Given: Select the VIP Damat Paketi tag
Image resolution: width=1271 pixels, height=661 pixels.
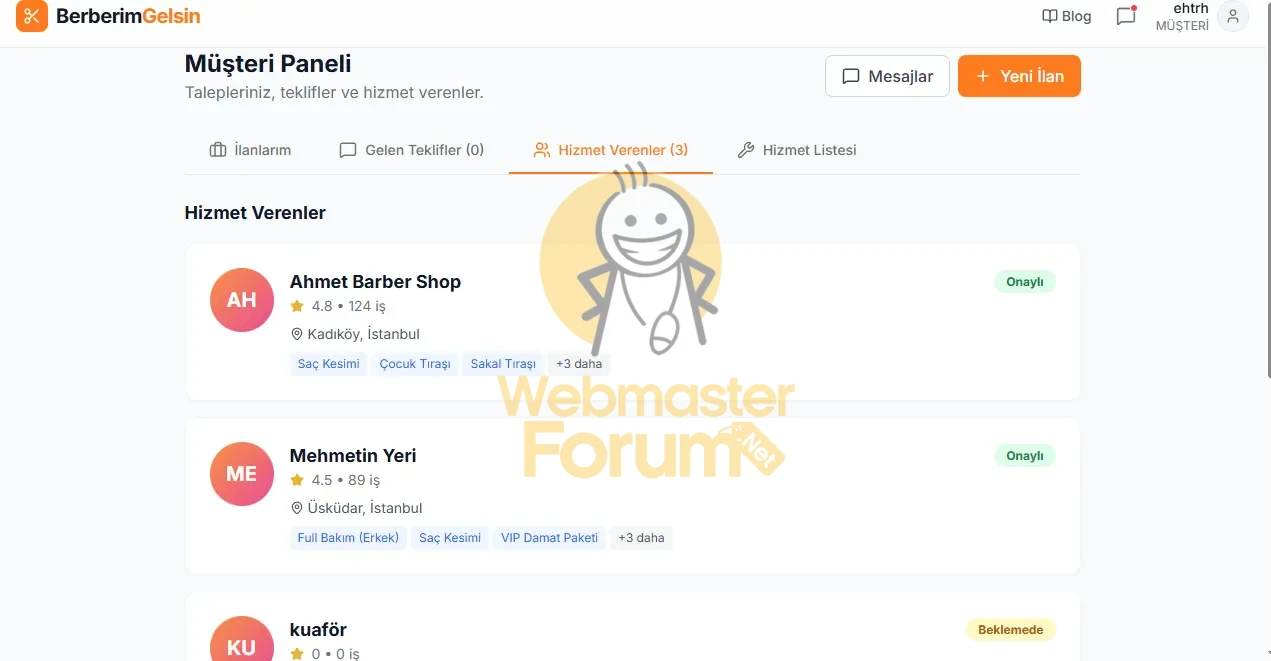Looking at the screenshot, I should tap(549, 538).
